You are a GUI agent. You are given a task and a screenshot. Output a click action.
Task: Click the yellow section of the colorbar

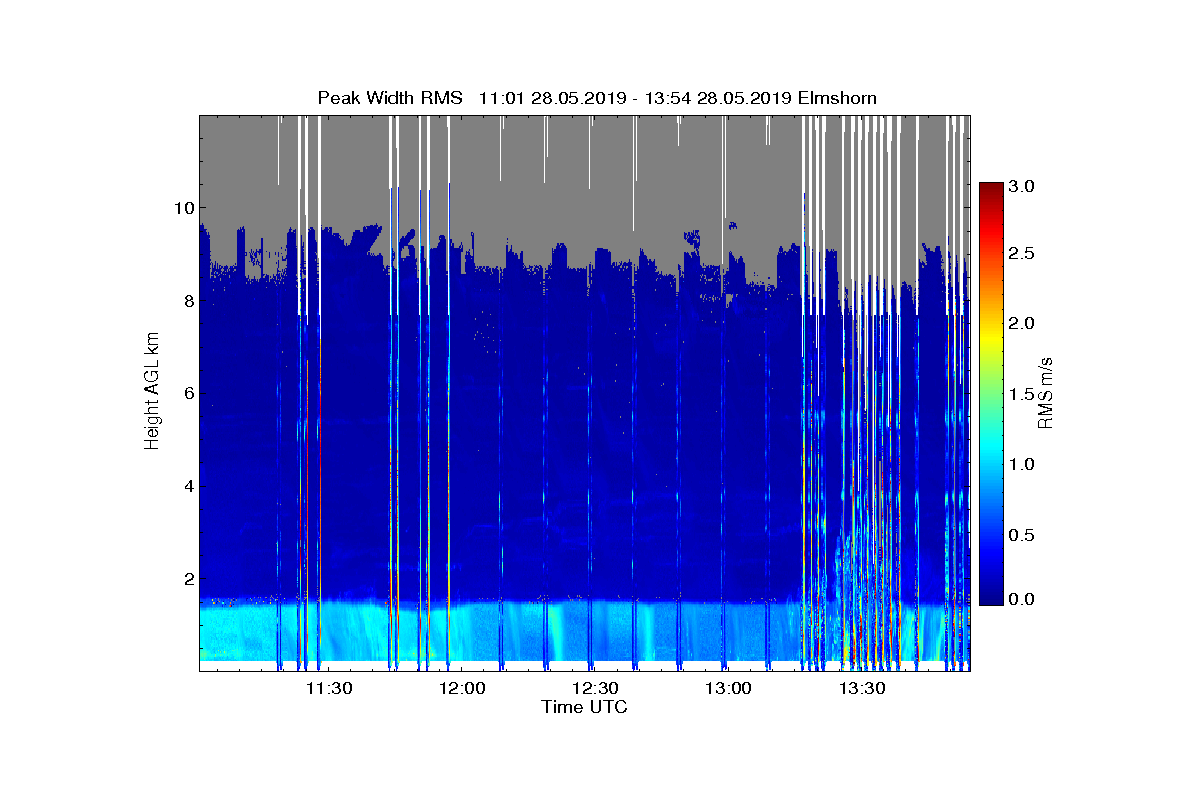(x=991, y=336)
